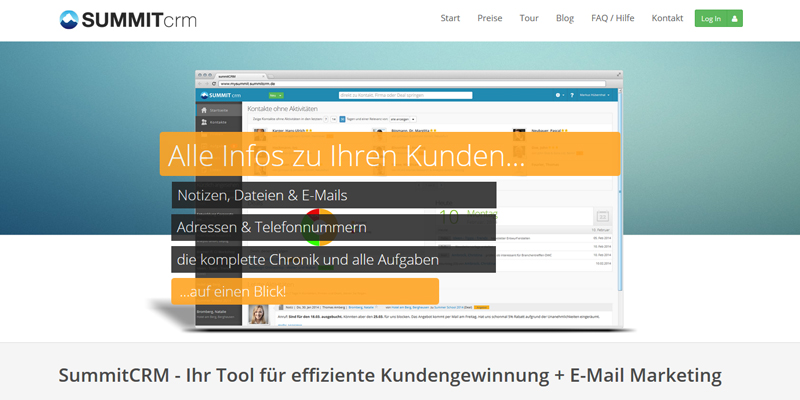Click the Startseite home icon in screenshot sidebar
This screenshot has width=800, height=400.
[204, 110]
